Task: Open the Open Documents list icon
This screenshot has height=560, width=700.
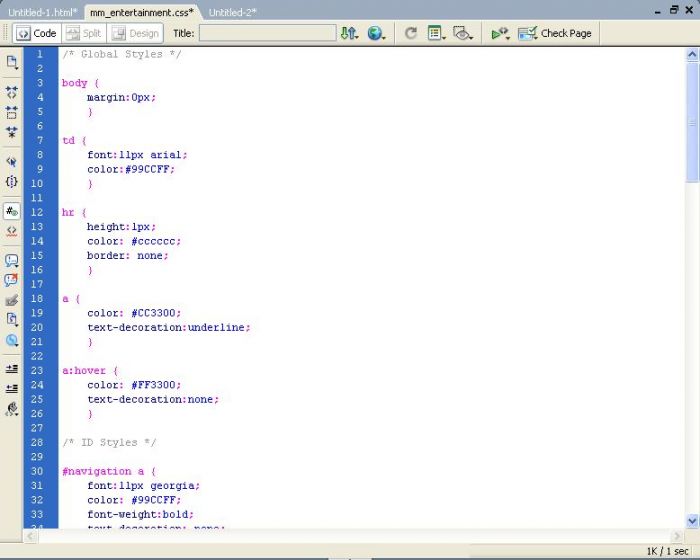Action: pos(12,62)
